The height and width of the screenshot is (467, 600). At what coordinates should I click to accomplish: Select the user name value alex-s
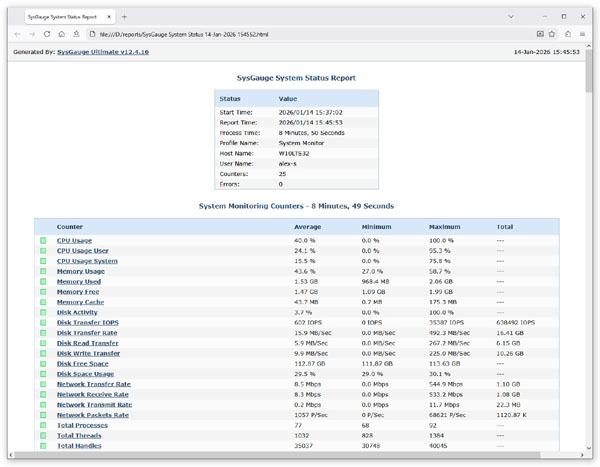click(287, 164)
